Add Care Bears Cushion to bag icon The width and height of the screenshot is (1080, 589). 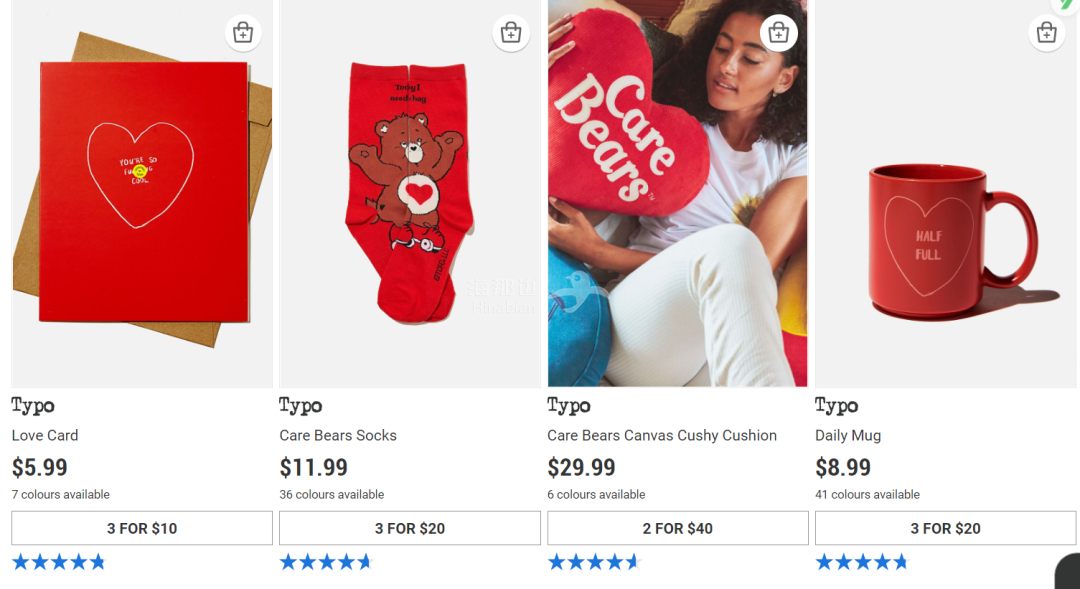(x=779, y=33)
